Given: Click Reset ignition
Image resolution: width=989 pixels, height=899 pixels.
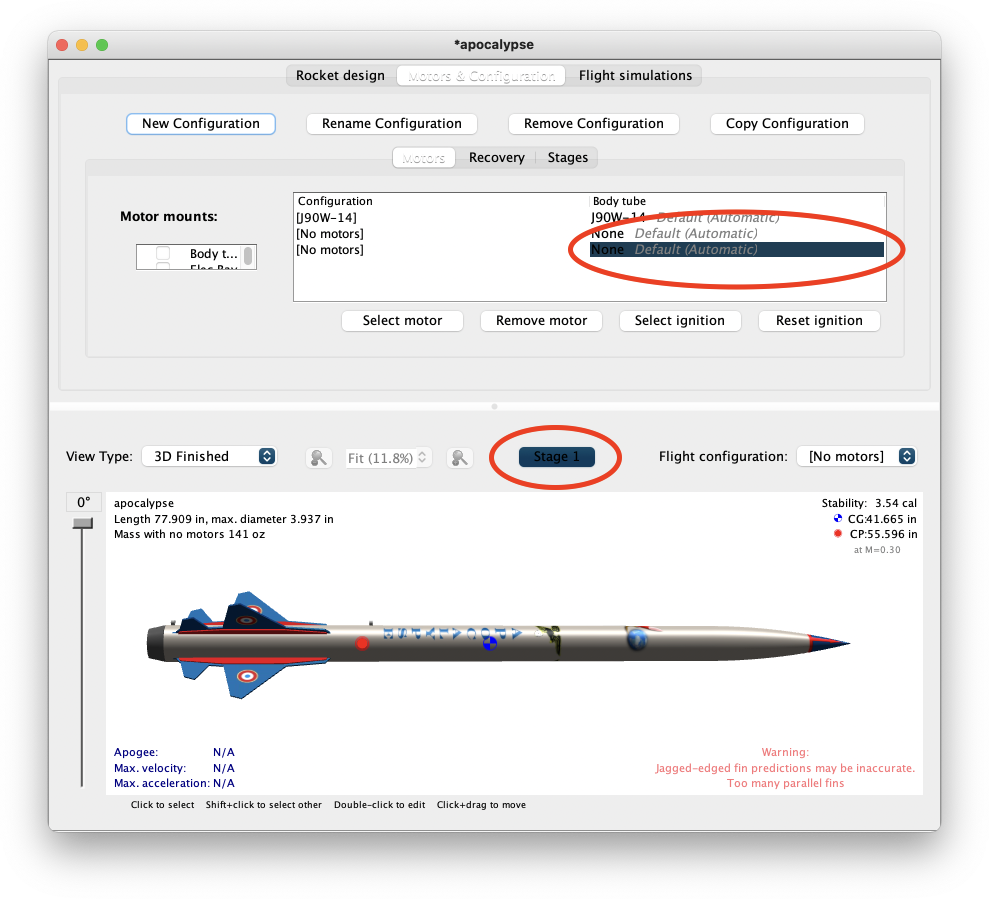Looking at the screenshot, I should click(x=819, y=320).
